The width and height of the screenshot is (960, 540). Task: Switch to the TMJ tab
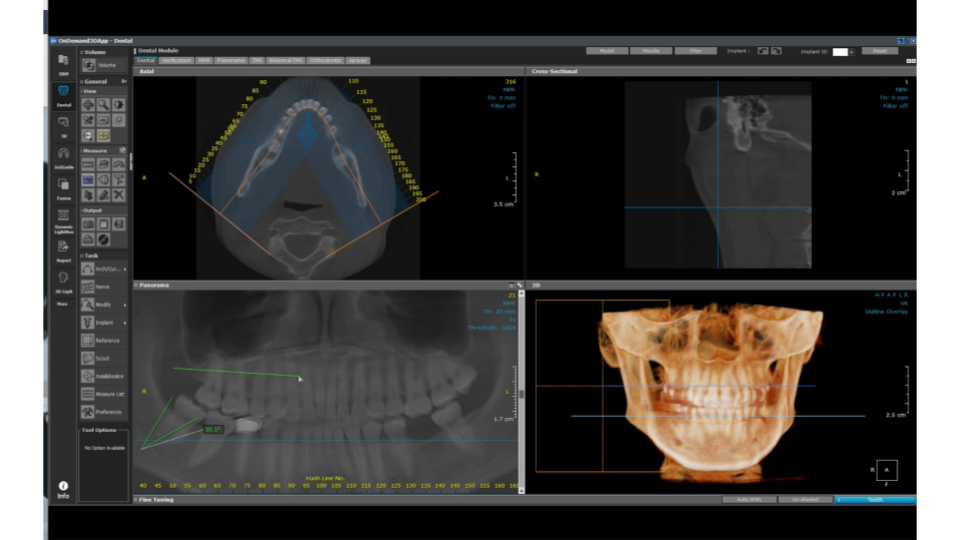click(257, 61)
